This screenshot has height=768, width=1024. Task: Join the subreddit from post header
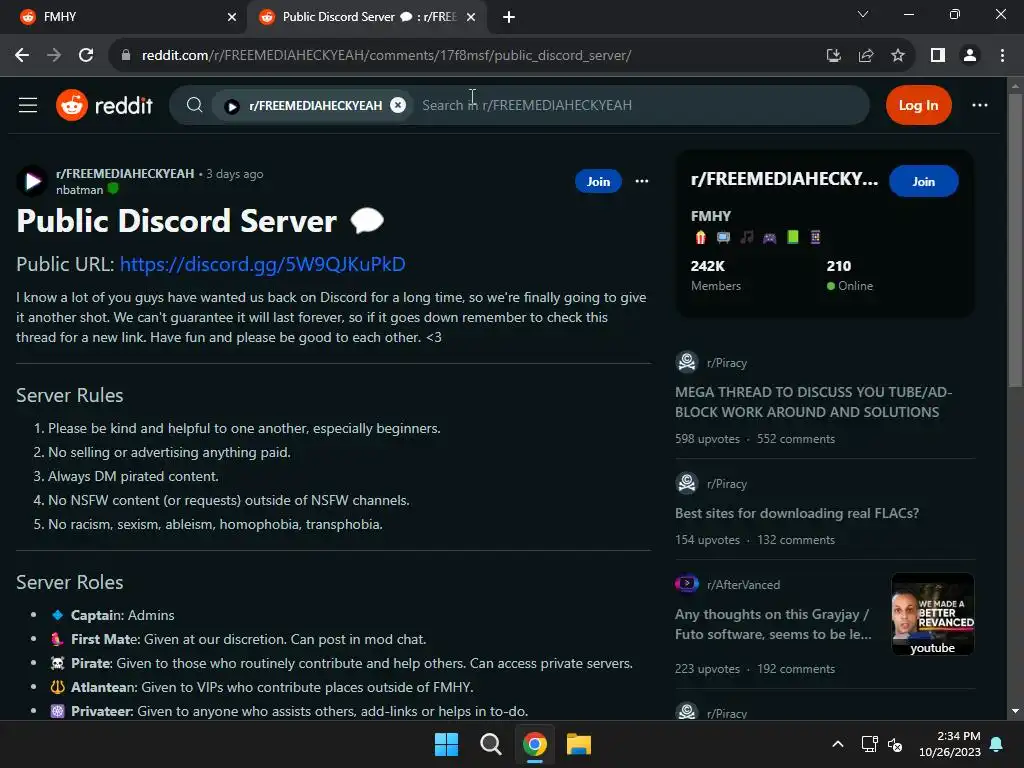(598, 182)
